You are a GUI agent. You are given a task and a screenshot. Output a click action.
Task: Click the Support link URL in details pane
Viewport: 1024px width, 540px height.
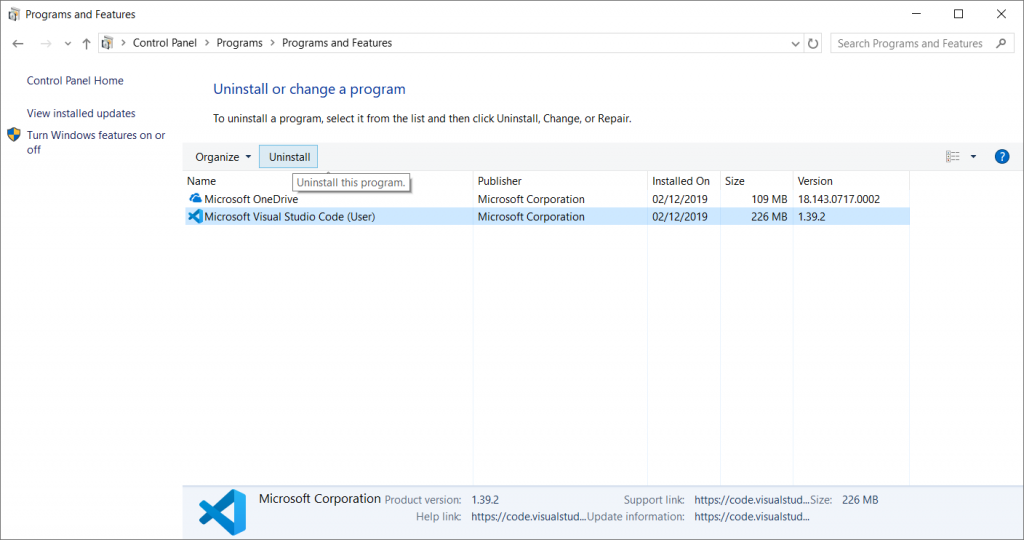point(752,500)
